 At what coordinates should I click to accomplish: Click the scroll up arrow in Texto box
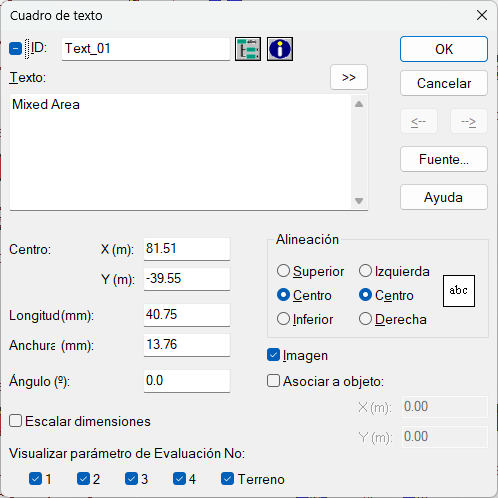tap(359, 104)
